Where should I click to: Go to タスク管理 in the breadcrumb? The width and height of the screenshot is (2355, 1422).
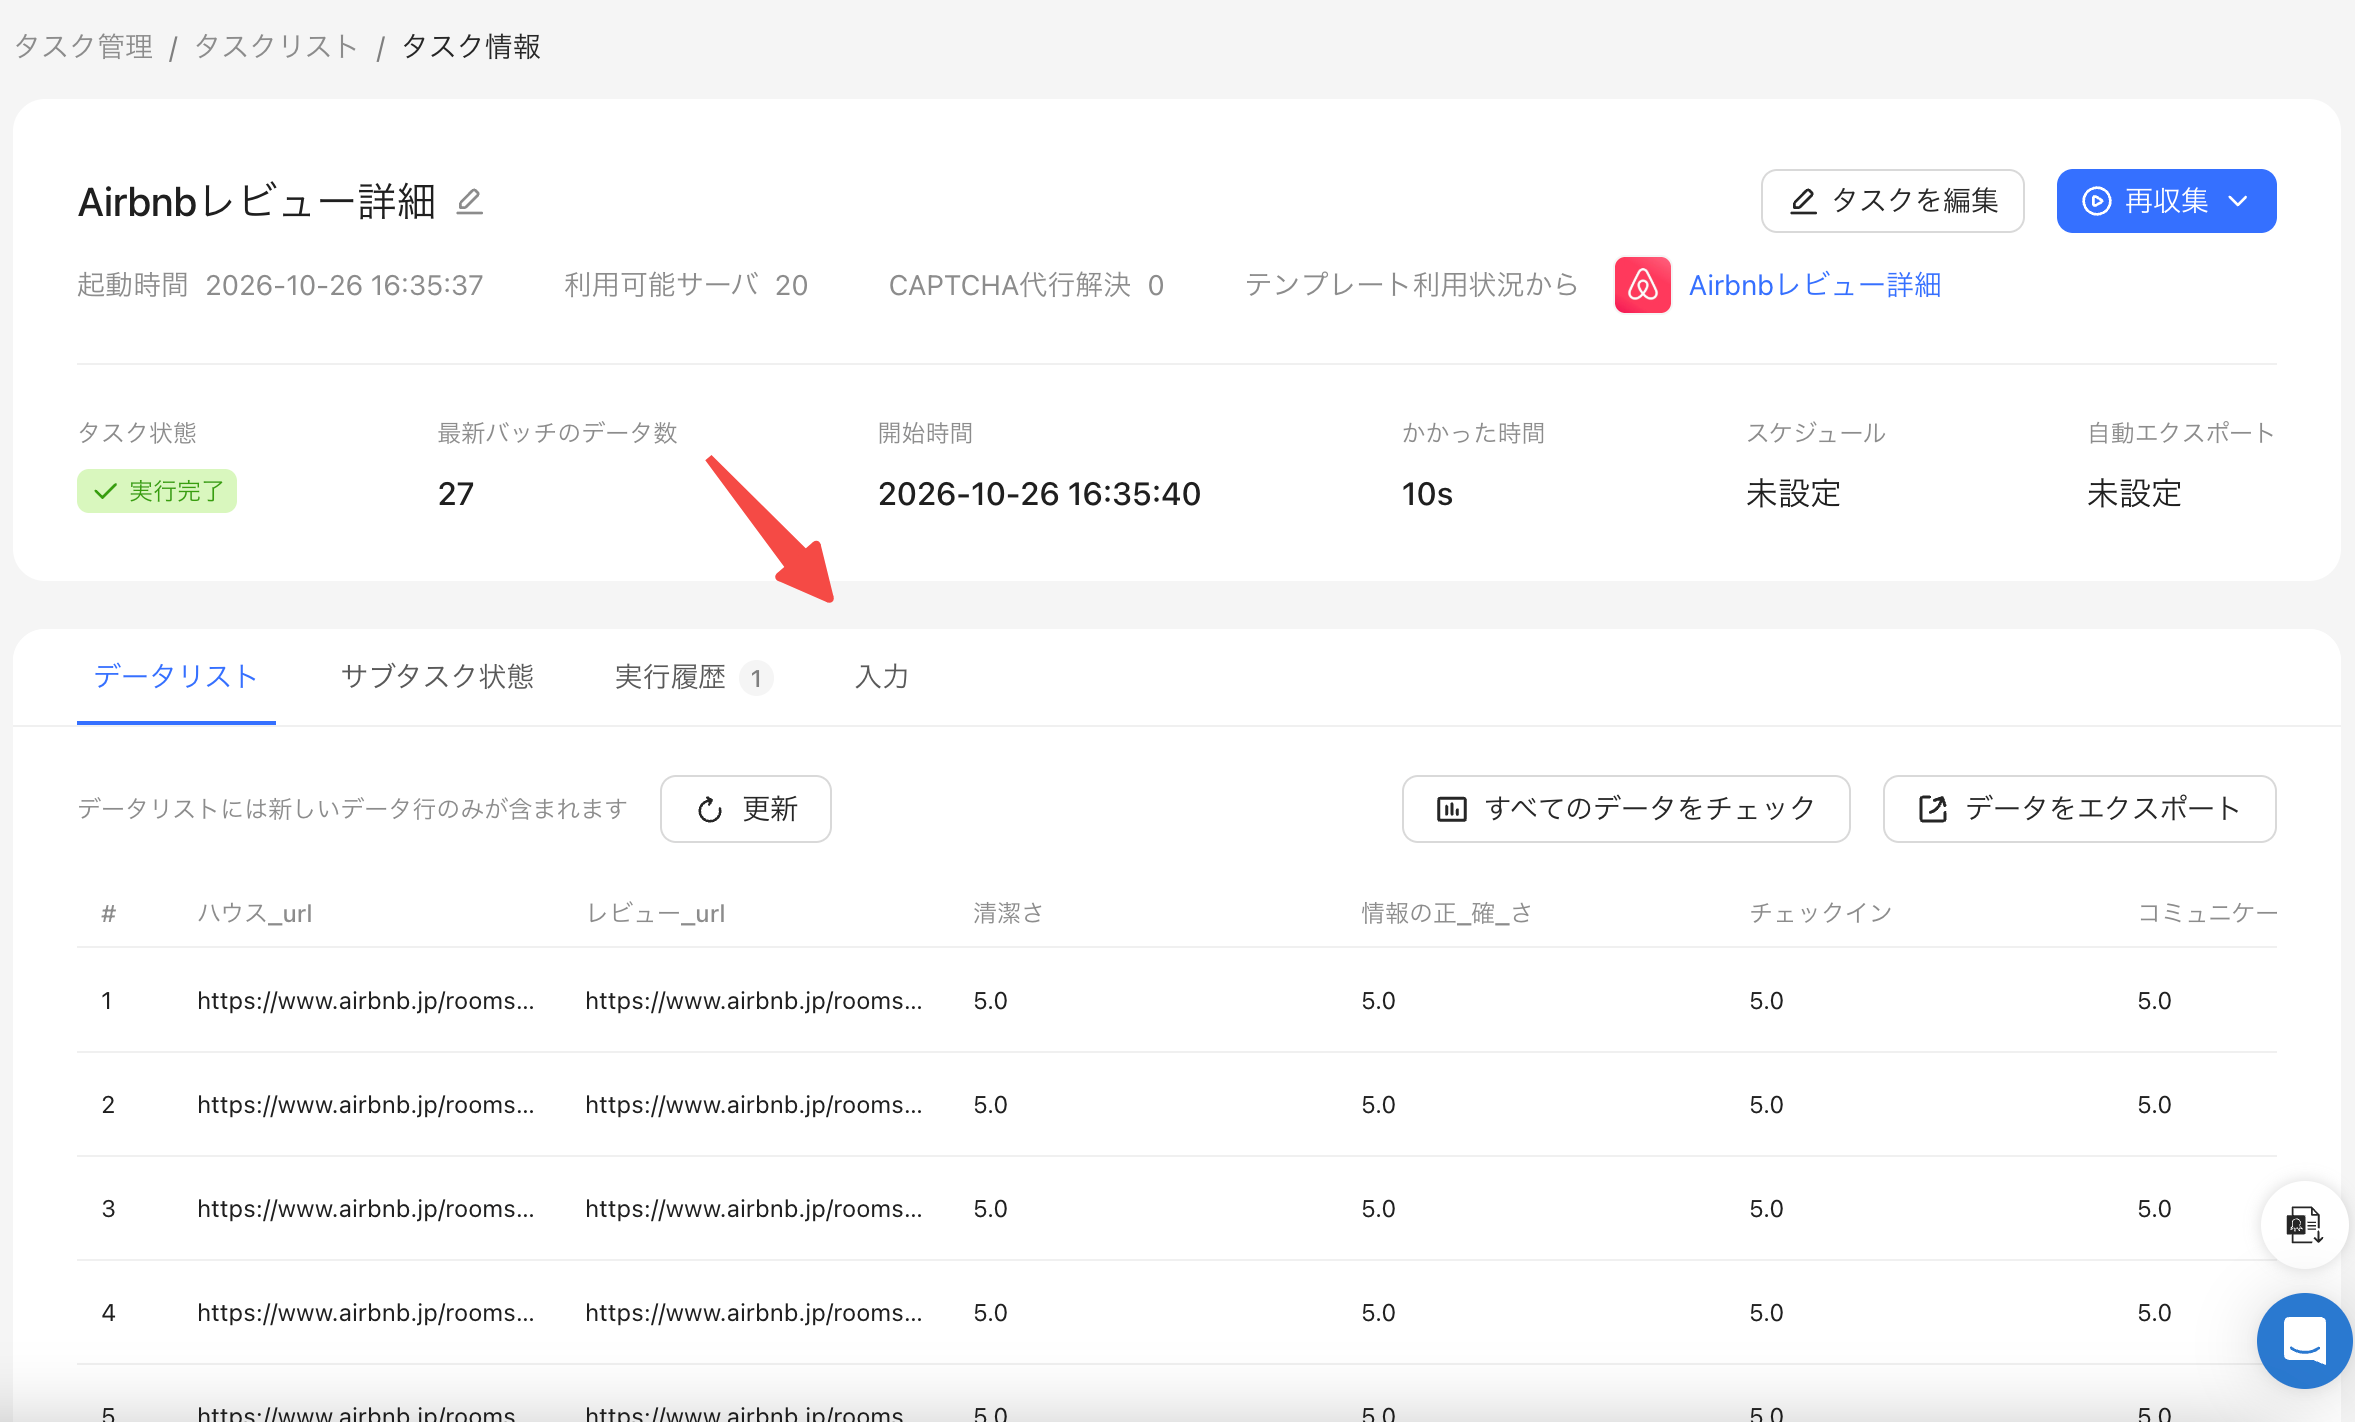point(84,46)
